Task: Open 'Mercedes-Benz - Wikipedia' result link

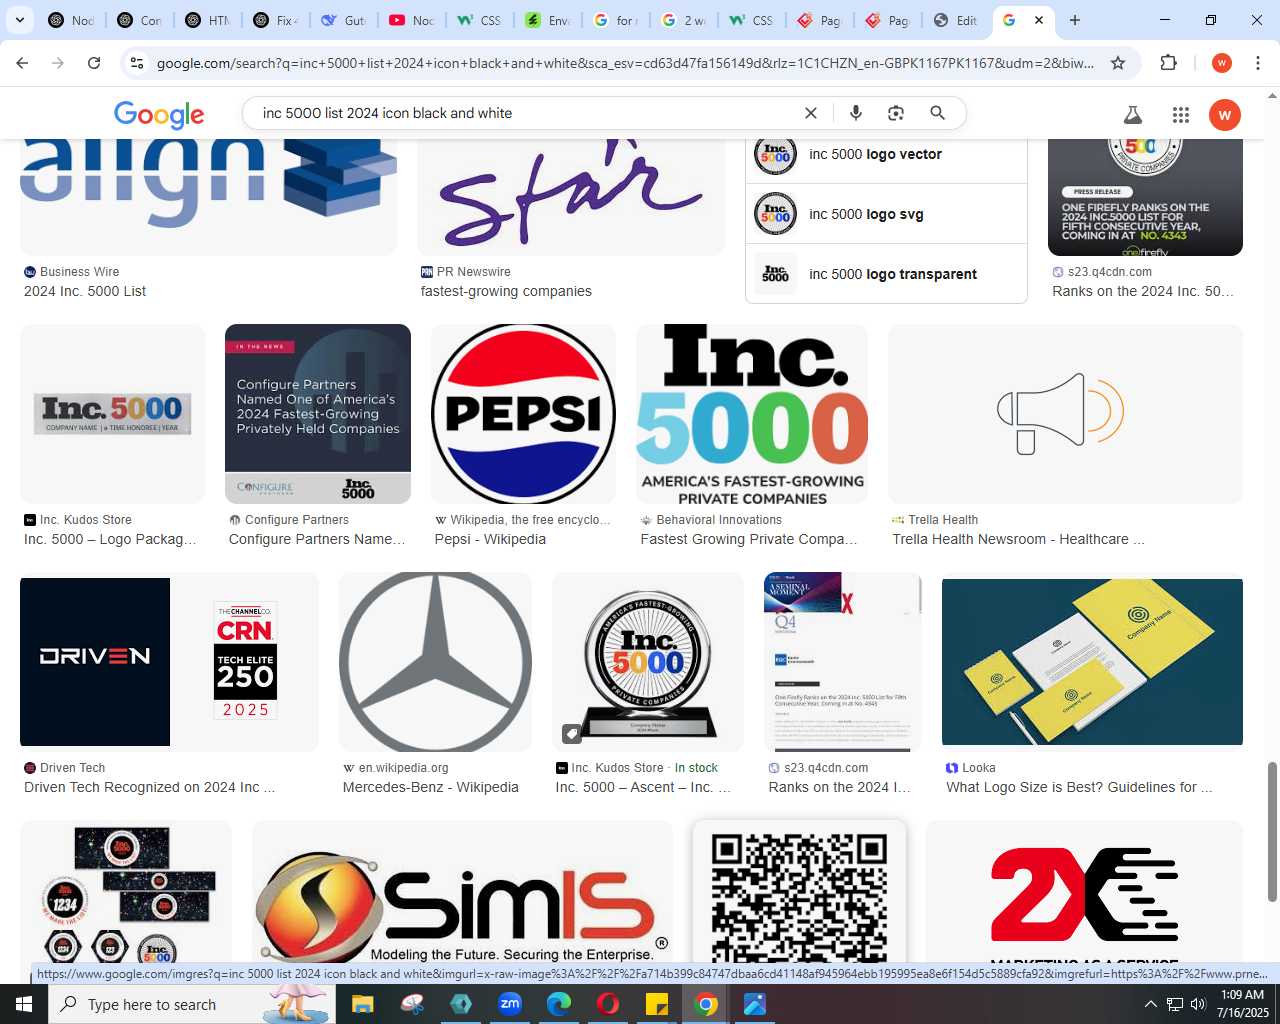Action: [x=431, y=787]
